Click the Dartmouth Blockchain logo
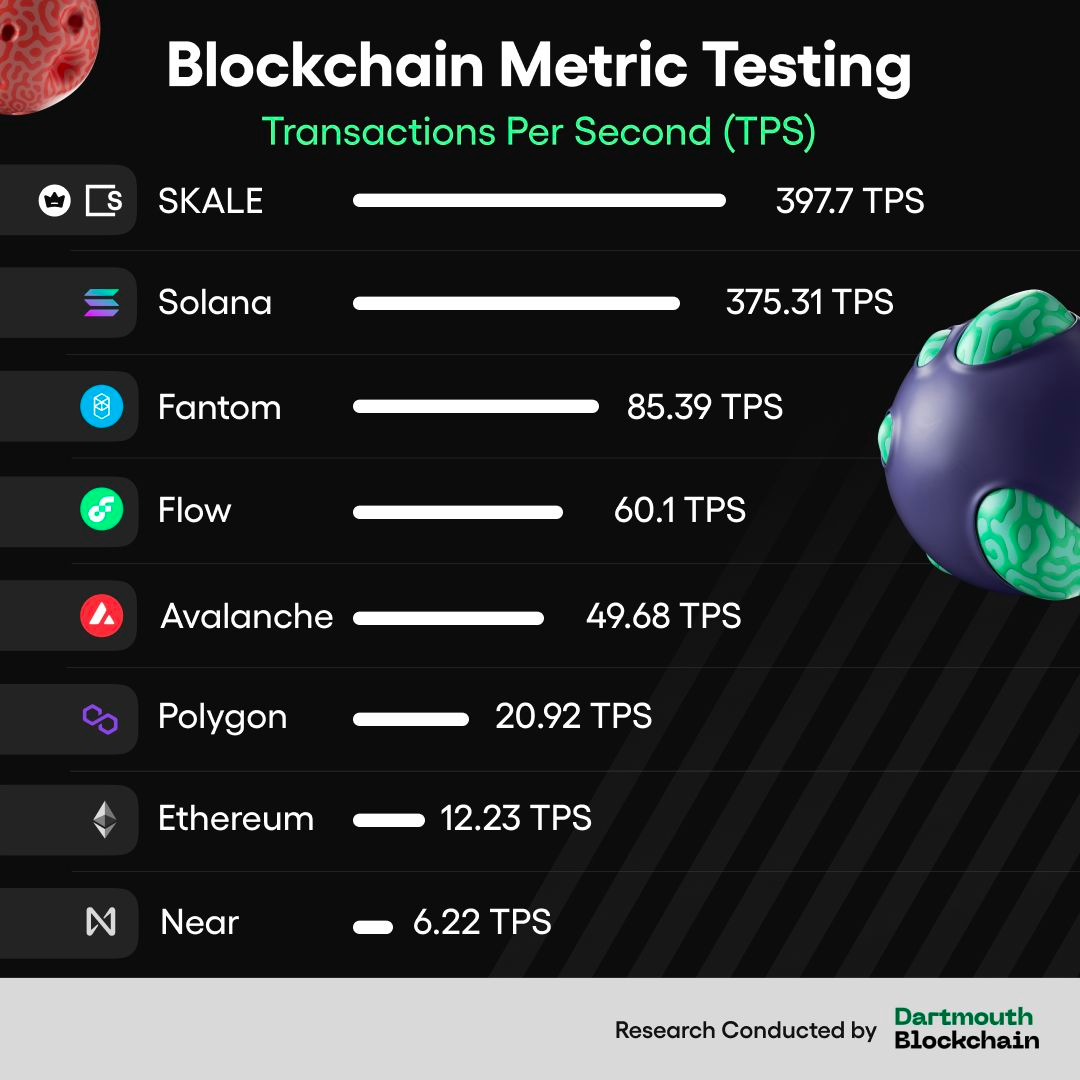The height and width of the screenshot is (1080, 1080). coord(966,1028)
